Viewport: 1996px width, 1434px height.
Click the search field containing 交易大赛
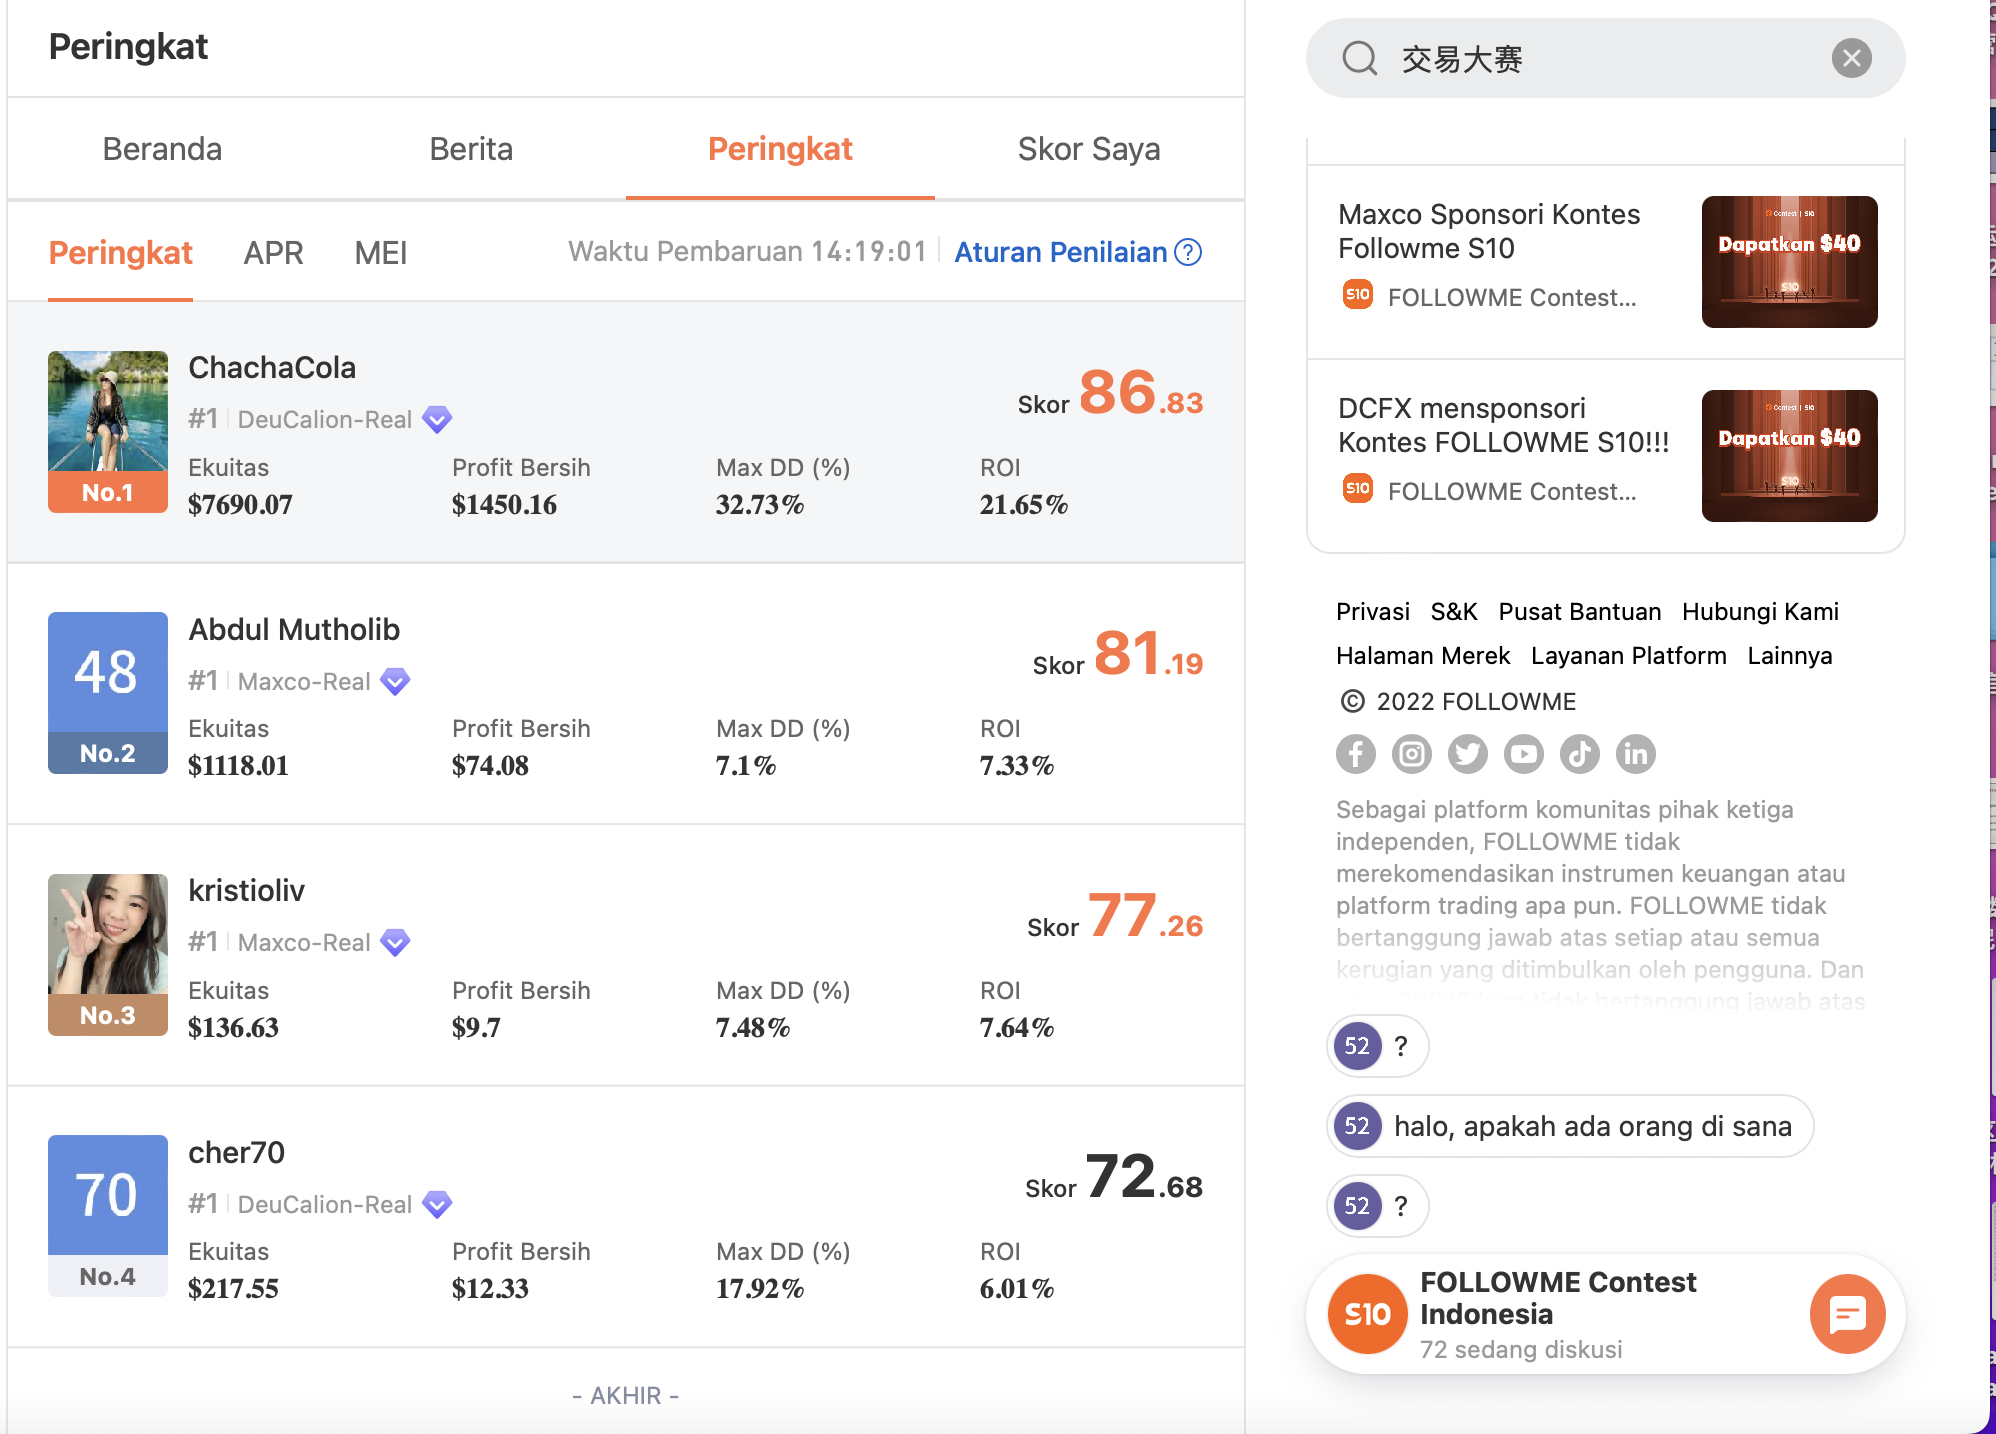pos(1605,58)
